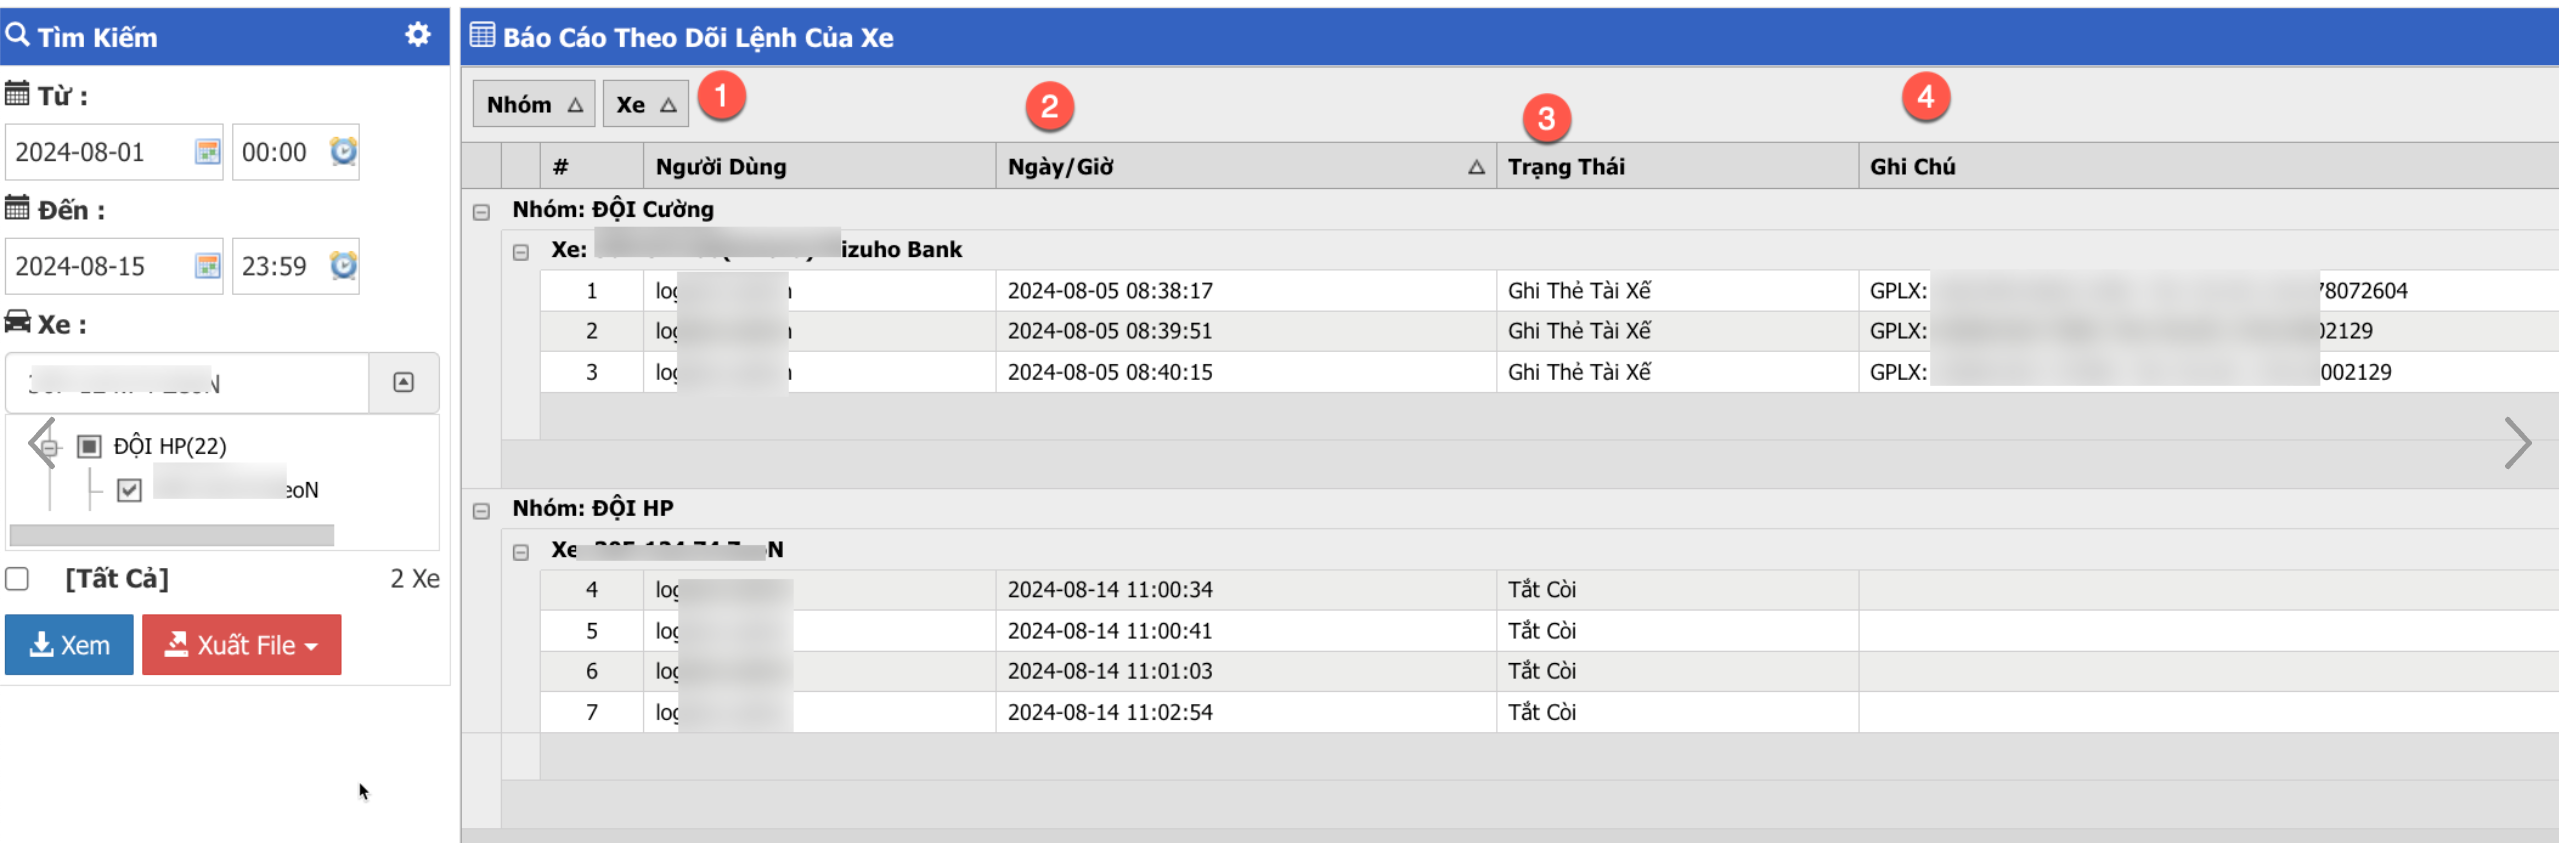Collapse the vehicle dropdown list
This screenshot has width=2559, height=843.
coord(403,383)
